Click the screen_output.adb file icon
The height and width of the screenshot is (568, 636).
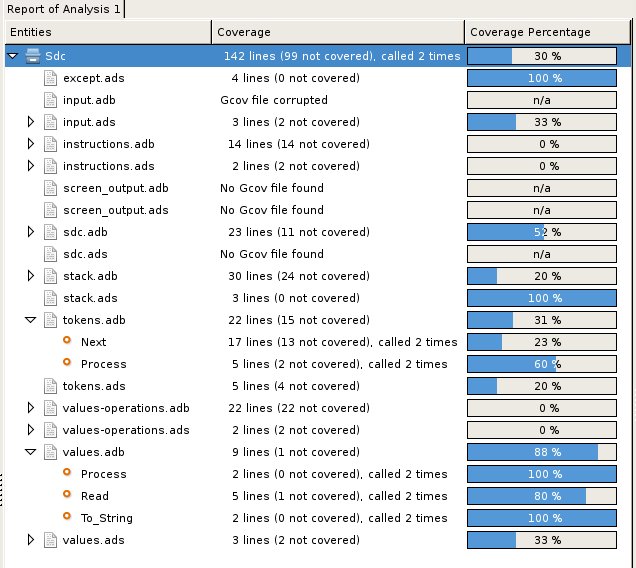click(50, 188)
